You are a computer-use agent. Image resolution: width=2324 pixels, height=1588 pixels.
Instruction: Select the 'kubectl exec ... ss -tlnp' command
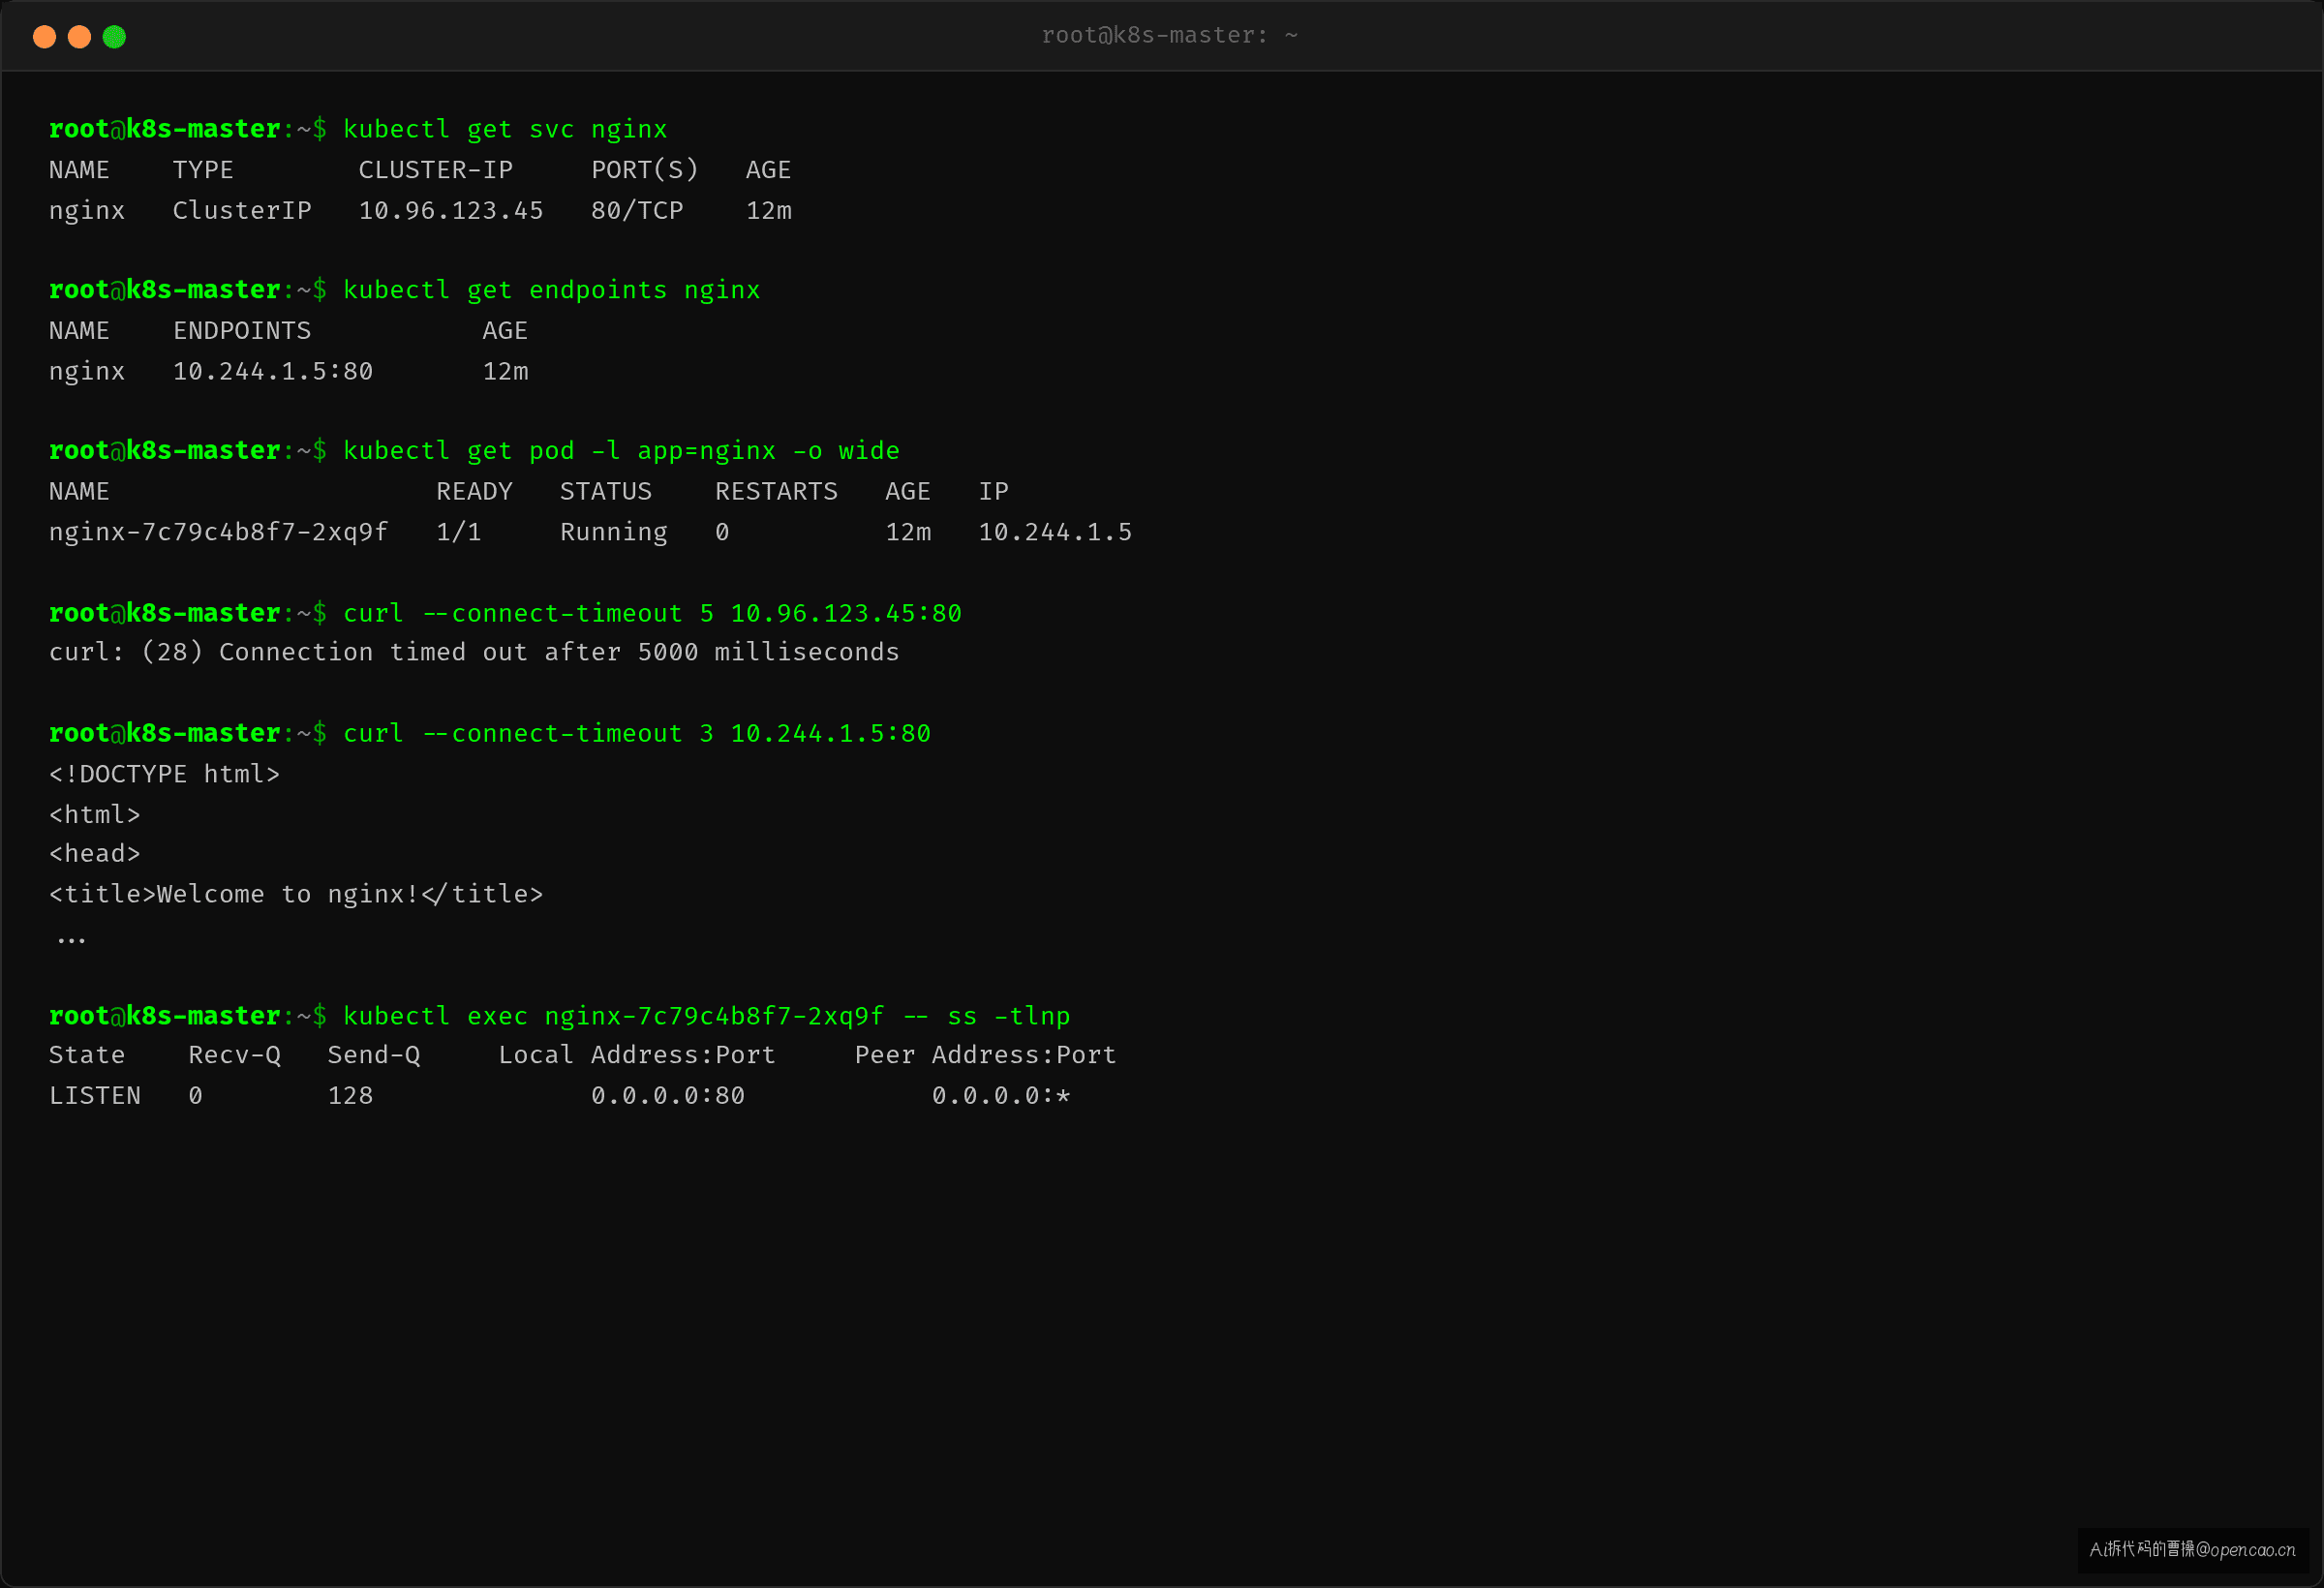pyautogui.click(x=706, y=1016)
